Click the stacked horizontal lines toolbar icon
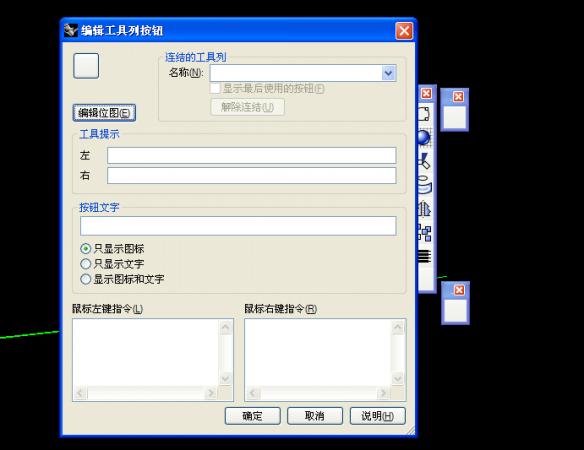Viewport: 584px width, 450px height. 425,256
